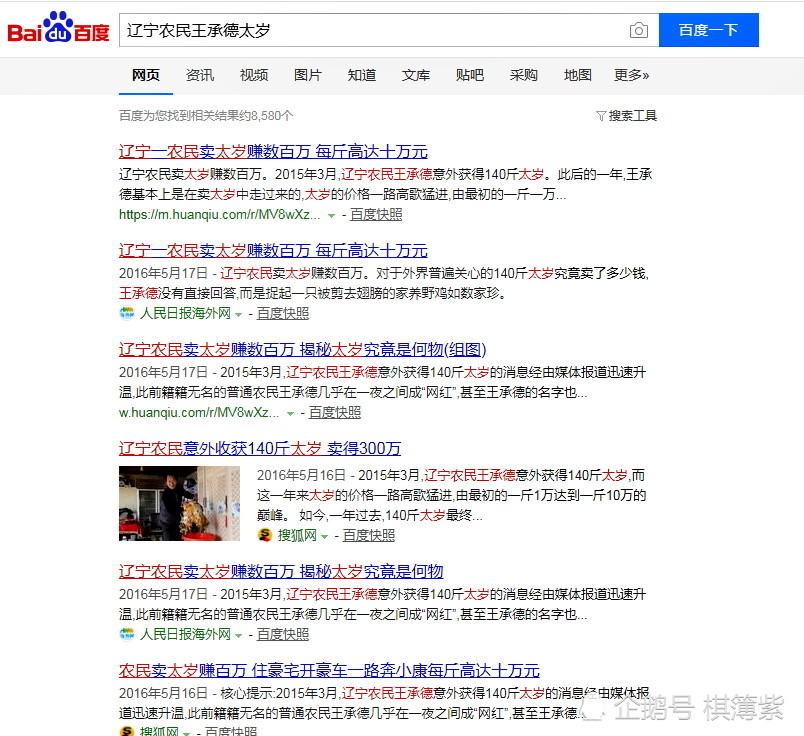Open the 地图 tab
804x736 pixels.
tap(577, 75)
